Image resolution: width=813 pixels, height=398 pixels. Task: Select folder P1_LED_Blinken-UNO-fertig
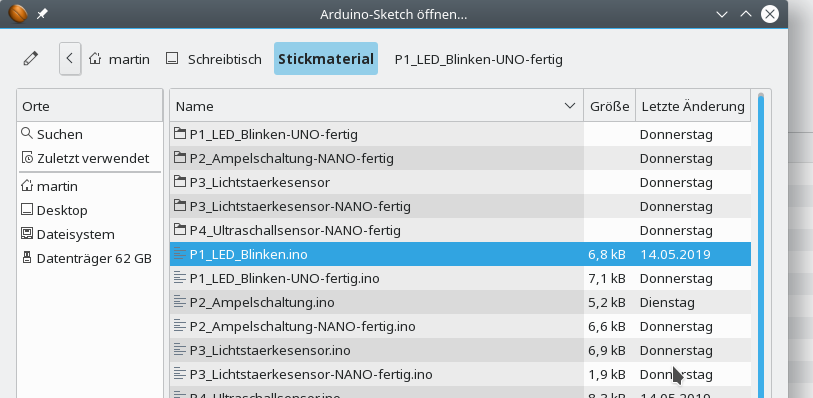pos(460,135)
